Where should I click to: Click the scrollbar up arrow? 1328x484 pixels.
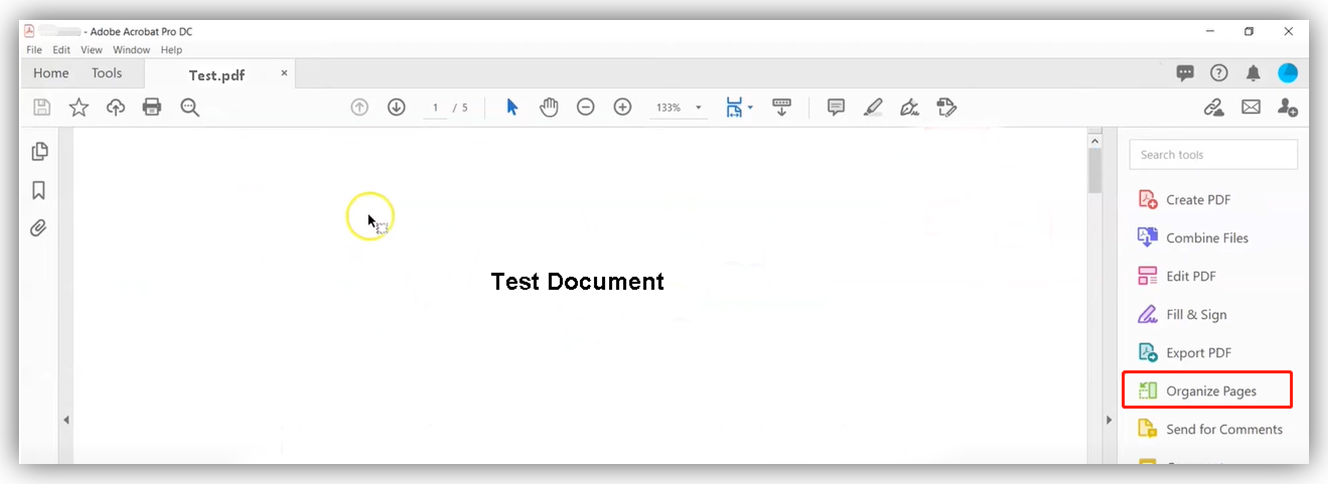point(1095,140)
